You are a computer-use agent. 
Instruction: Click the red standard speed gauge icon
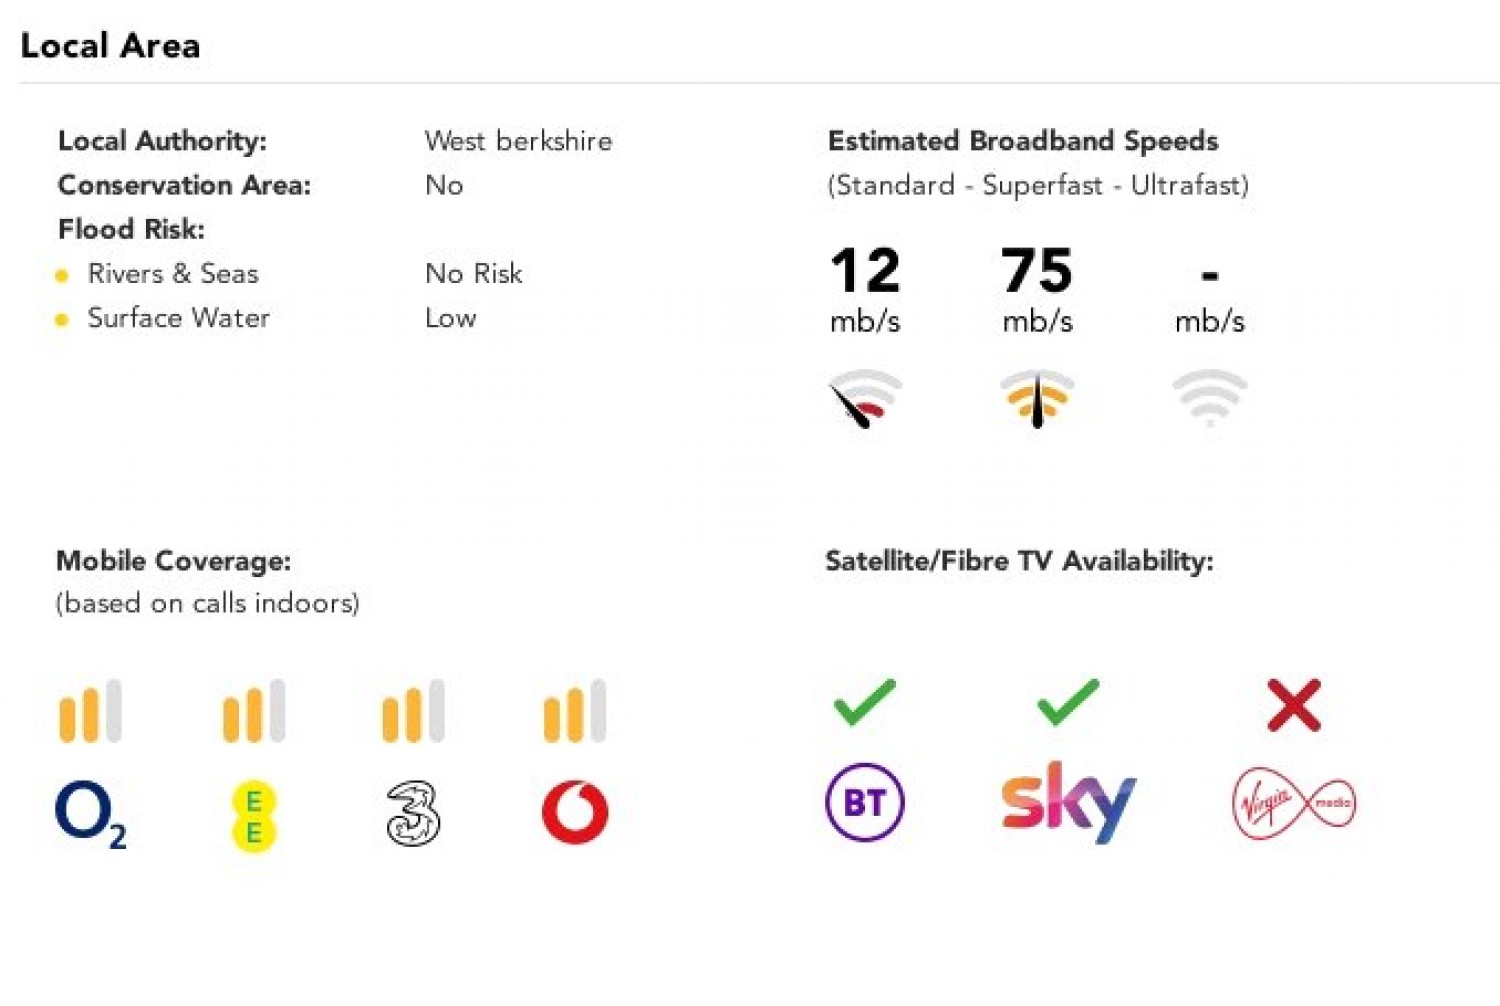coord(865,398)
